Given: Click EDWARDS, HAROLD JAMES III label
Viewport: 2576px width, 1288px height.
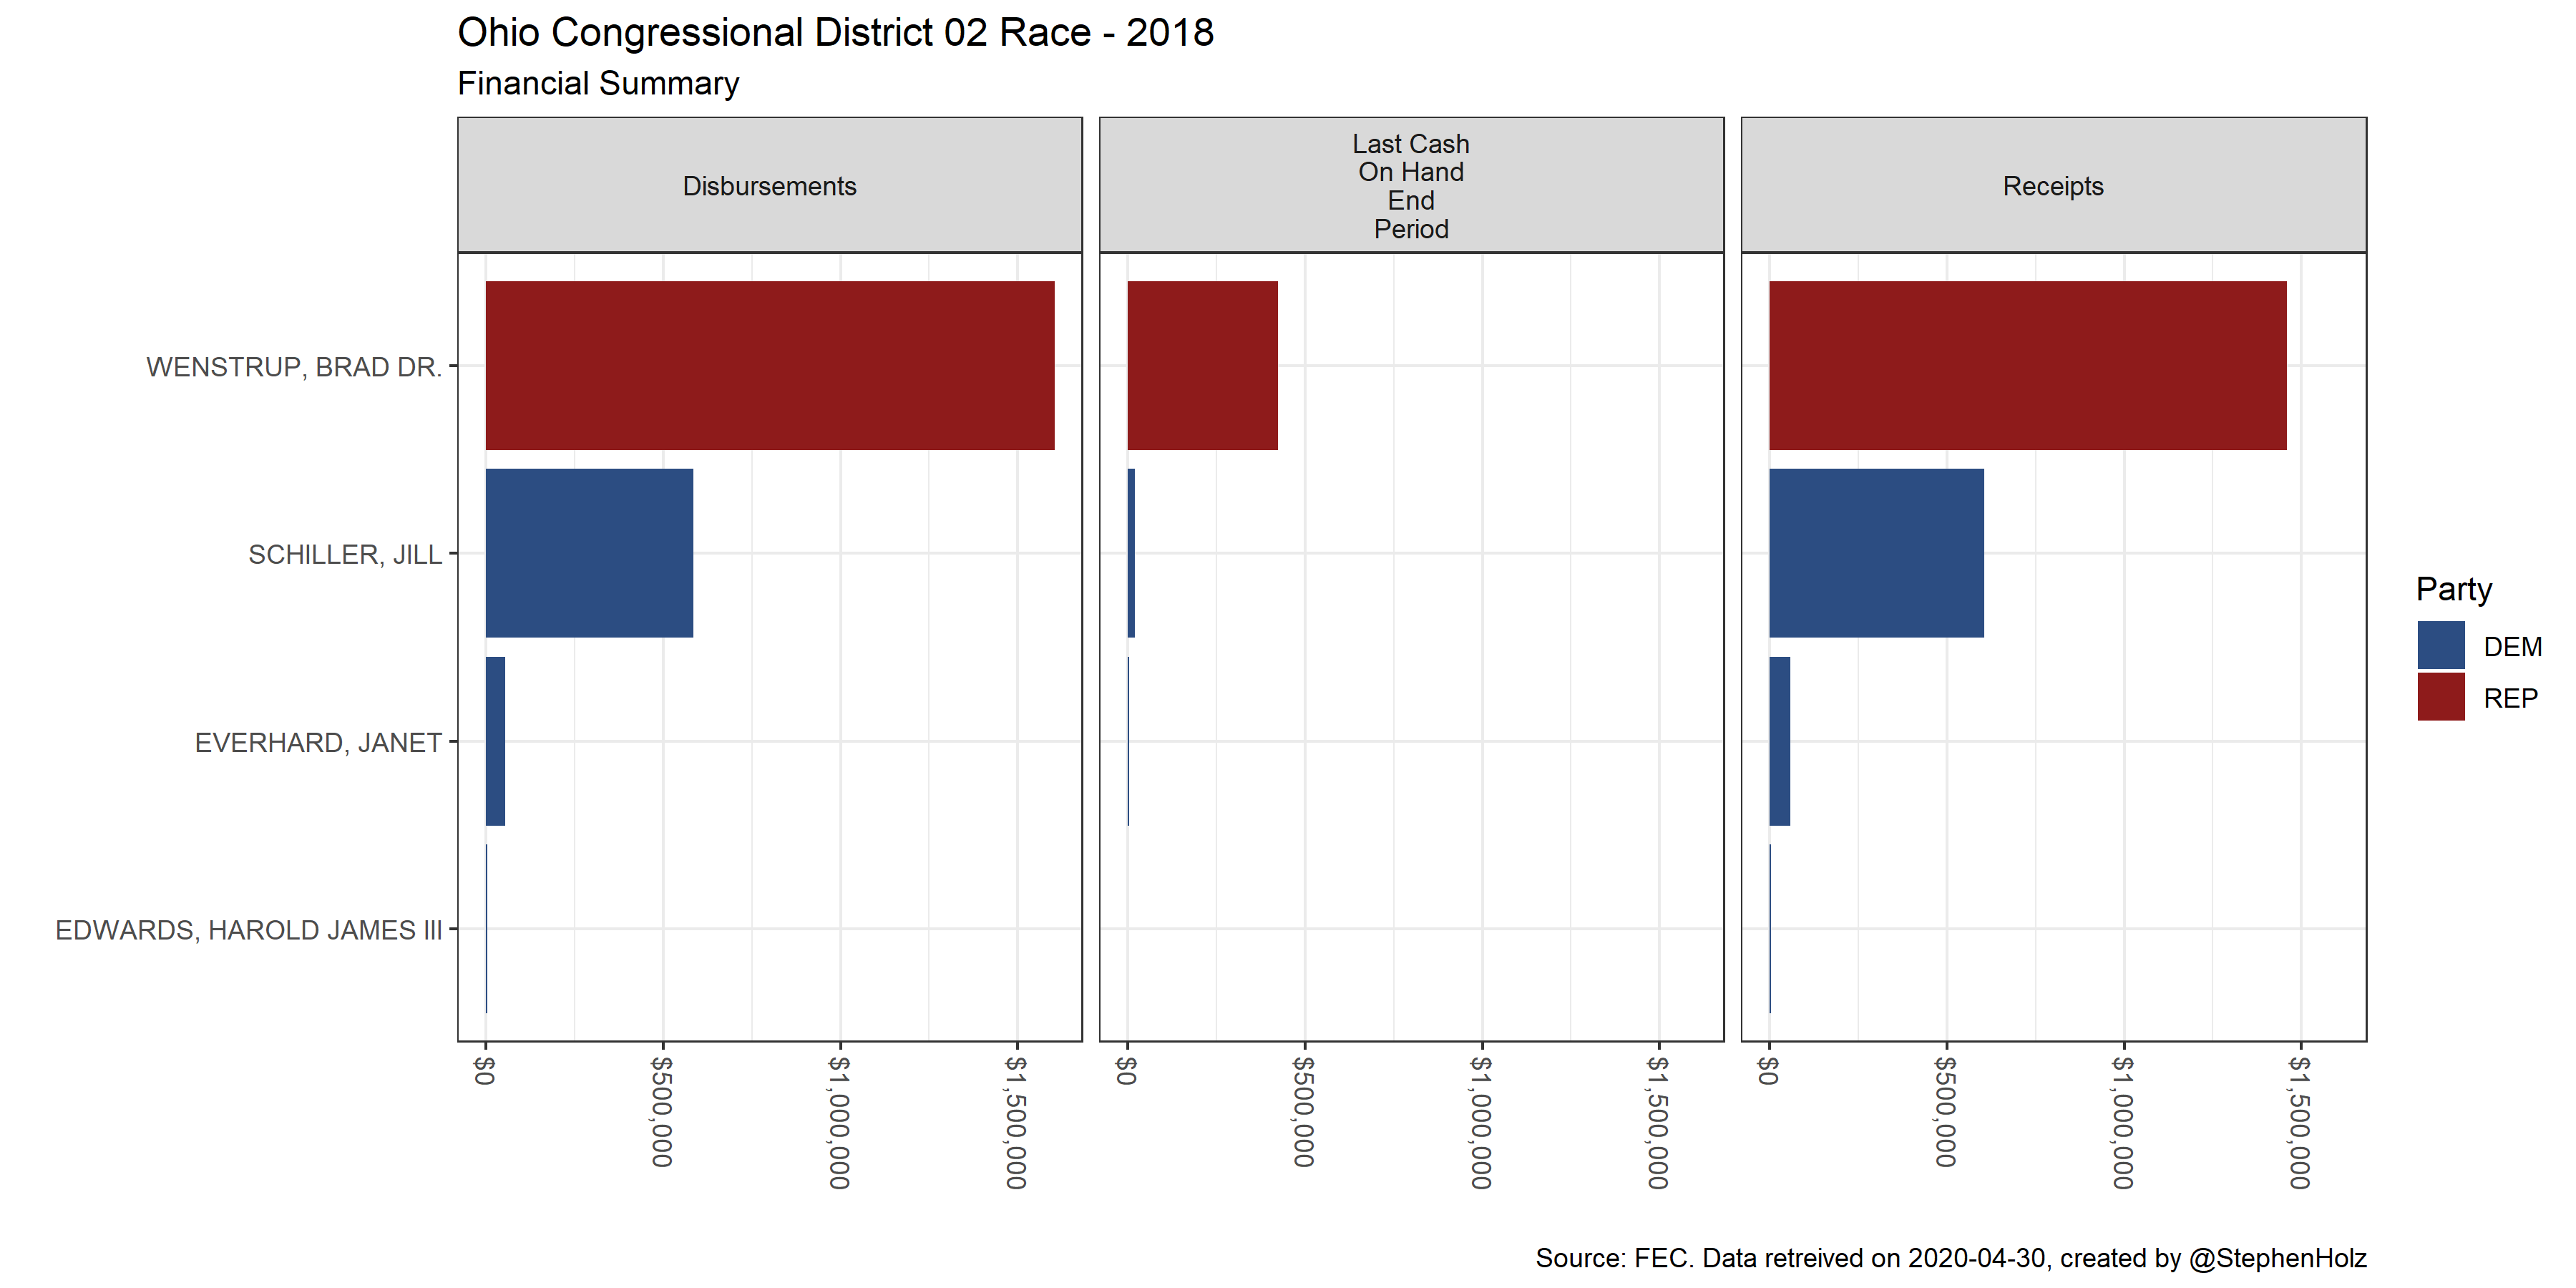Looking at the screenshot, I should tap(248, 930).
